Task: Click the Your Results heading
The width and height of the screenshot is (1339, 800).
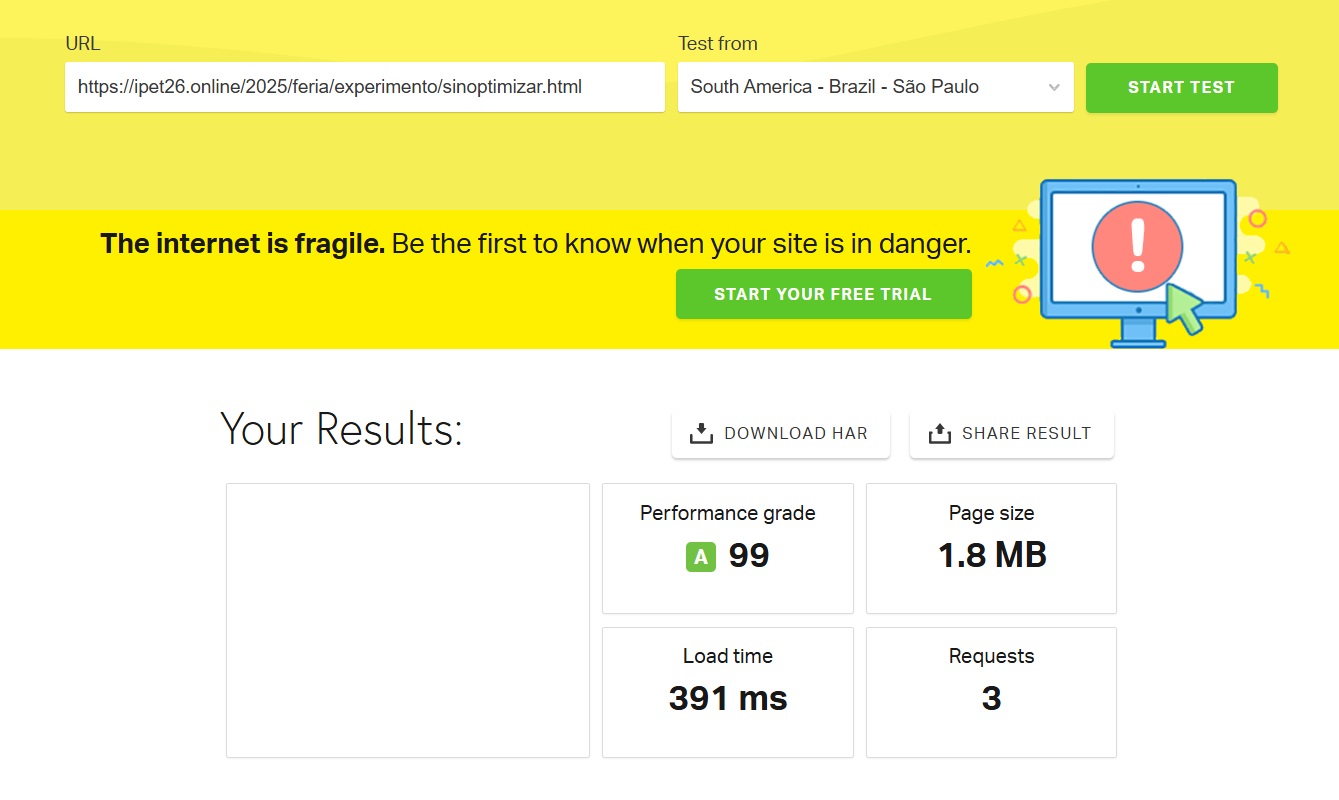Action: pos(341,430)
